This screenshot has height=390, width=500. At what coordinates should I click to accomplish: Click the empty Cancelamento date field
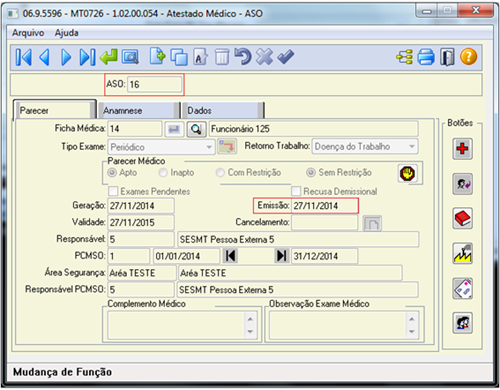coord(325,222)
